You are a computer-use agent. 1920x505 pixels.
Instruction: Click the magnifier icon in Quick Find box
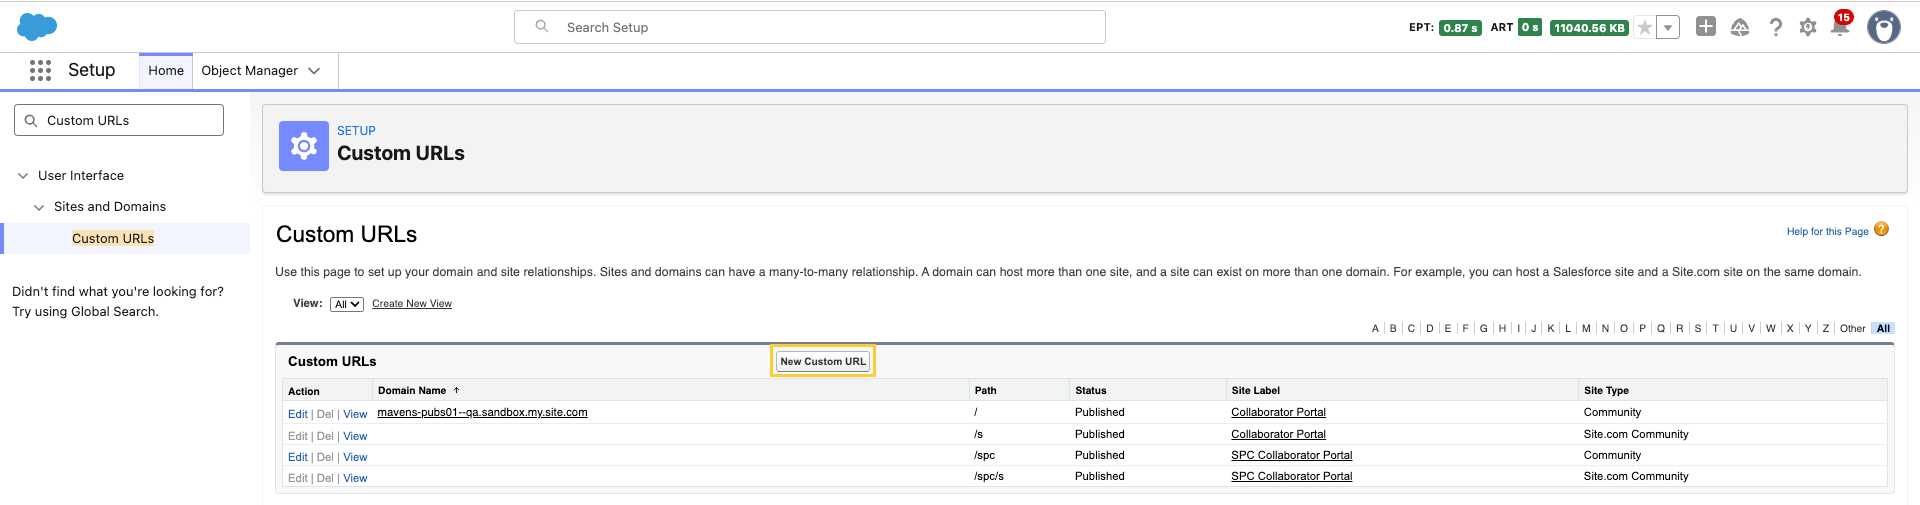[31, 120]
